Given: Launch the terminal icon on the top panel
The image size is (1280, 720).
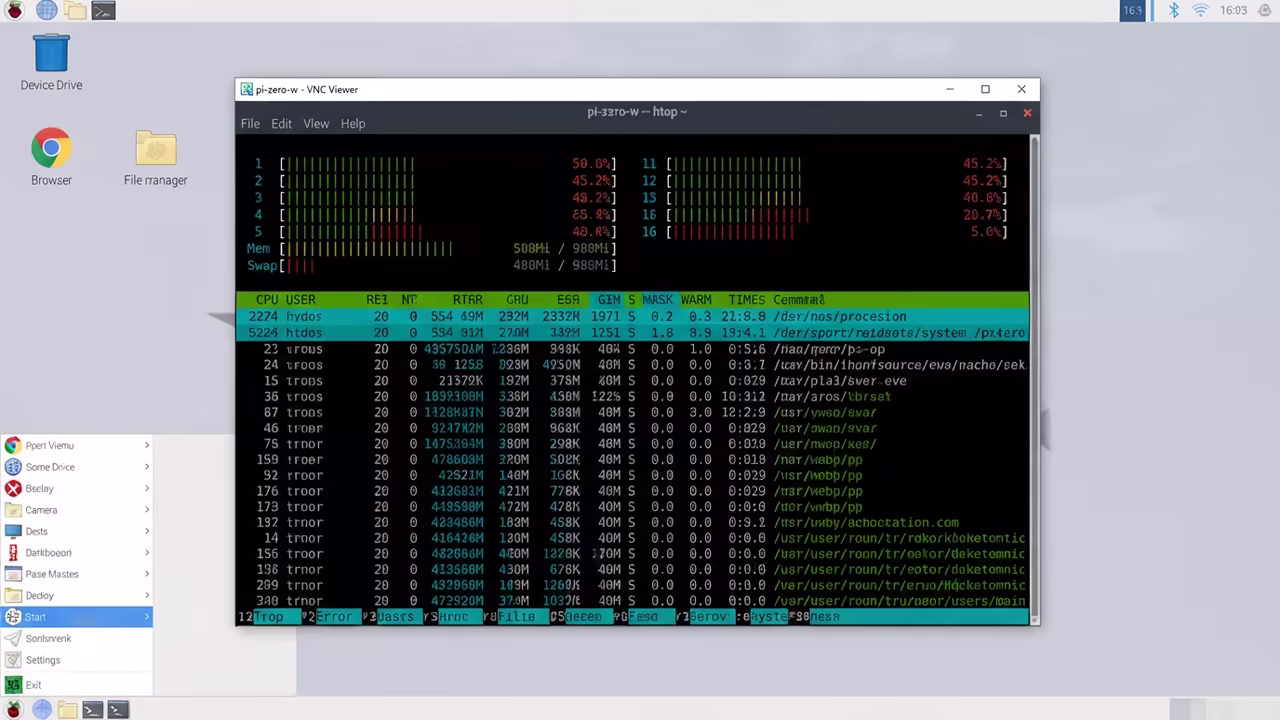Looking at the screenshot, I should [x=103, y=11].
